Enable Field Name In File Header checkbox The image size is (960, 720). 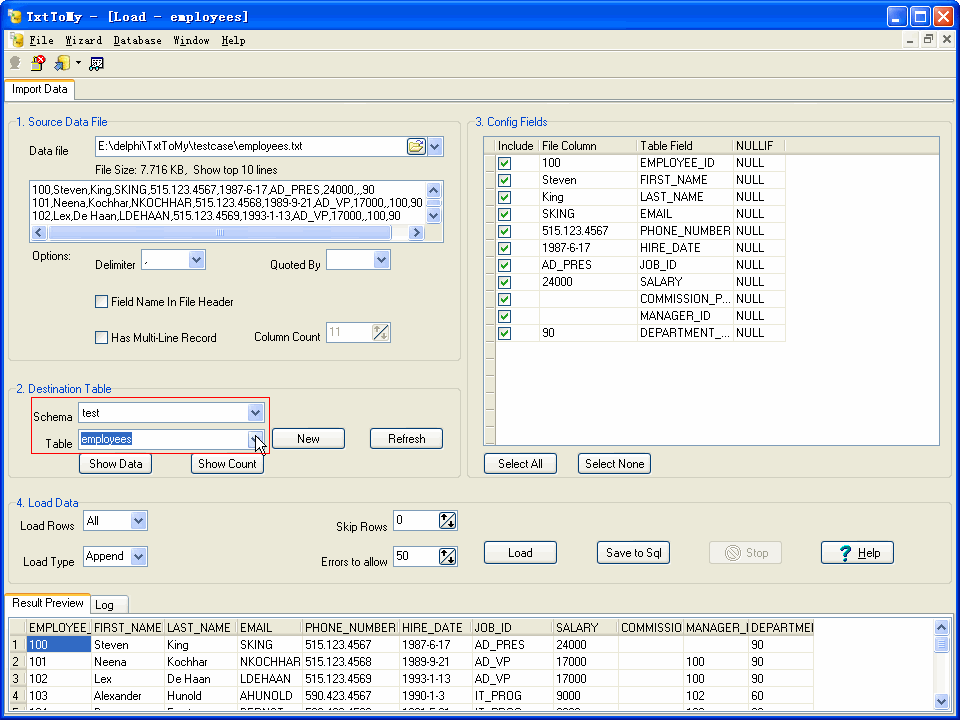(102, 302)
